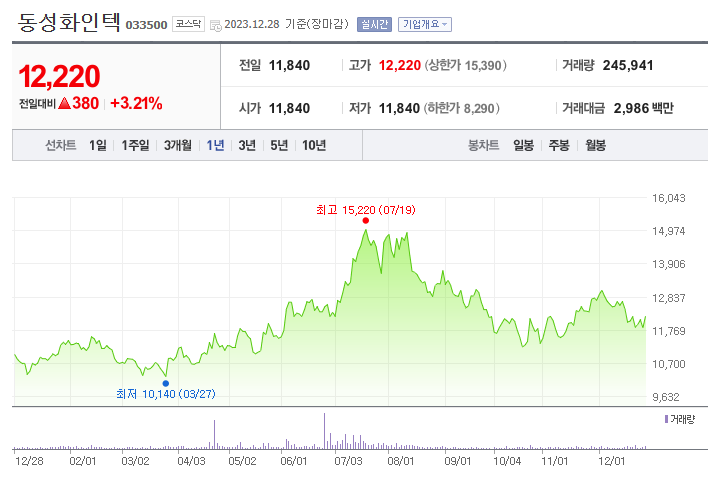708x490 pixels.
Task: Click the 하한가 8,290 text
Action: 461,108
